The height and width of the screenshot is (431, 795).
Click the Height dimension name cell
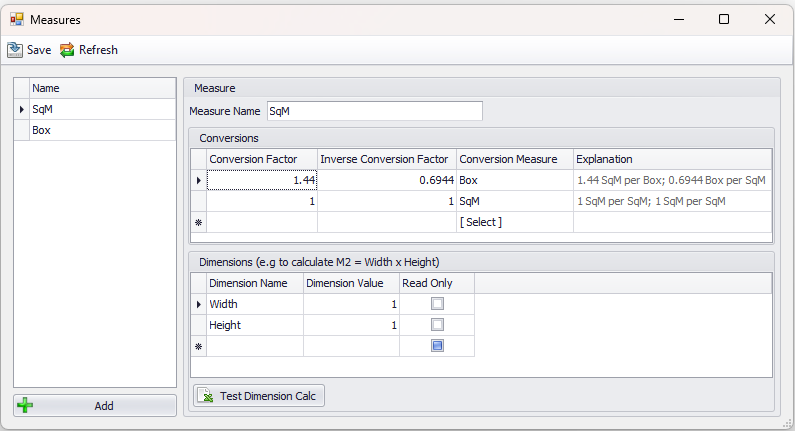coord(255,325)
